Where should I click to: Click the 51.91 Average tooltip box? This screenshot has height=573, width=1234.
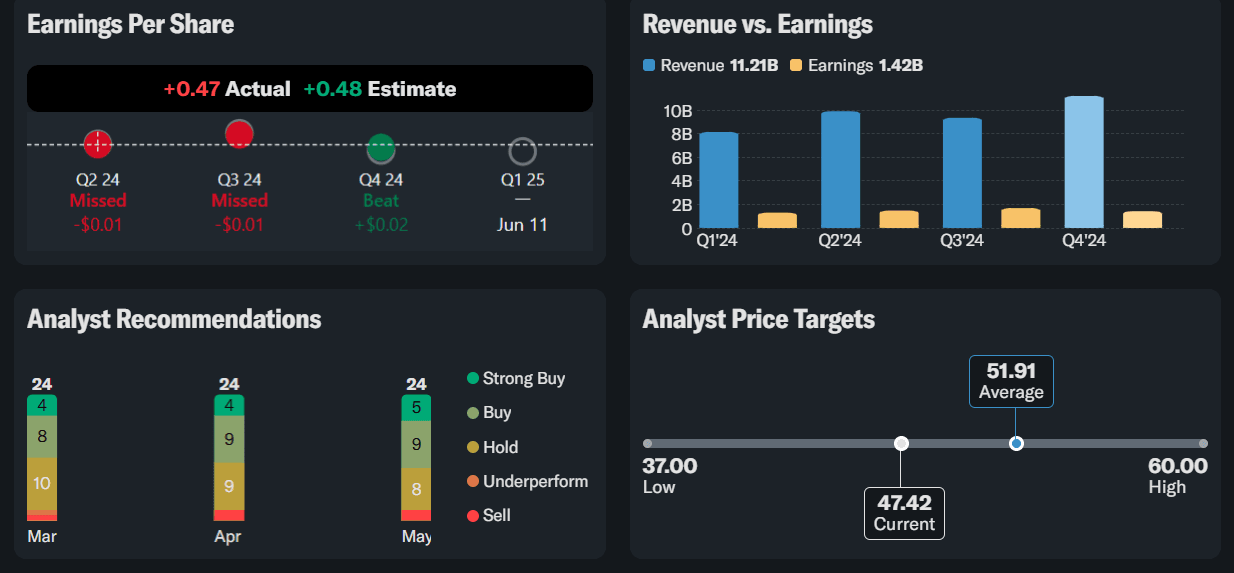pyautogui.click(x=1011, y=381)
